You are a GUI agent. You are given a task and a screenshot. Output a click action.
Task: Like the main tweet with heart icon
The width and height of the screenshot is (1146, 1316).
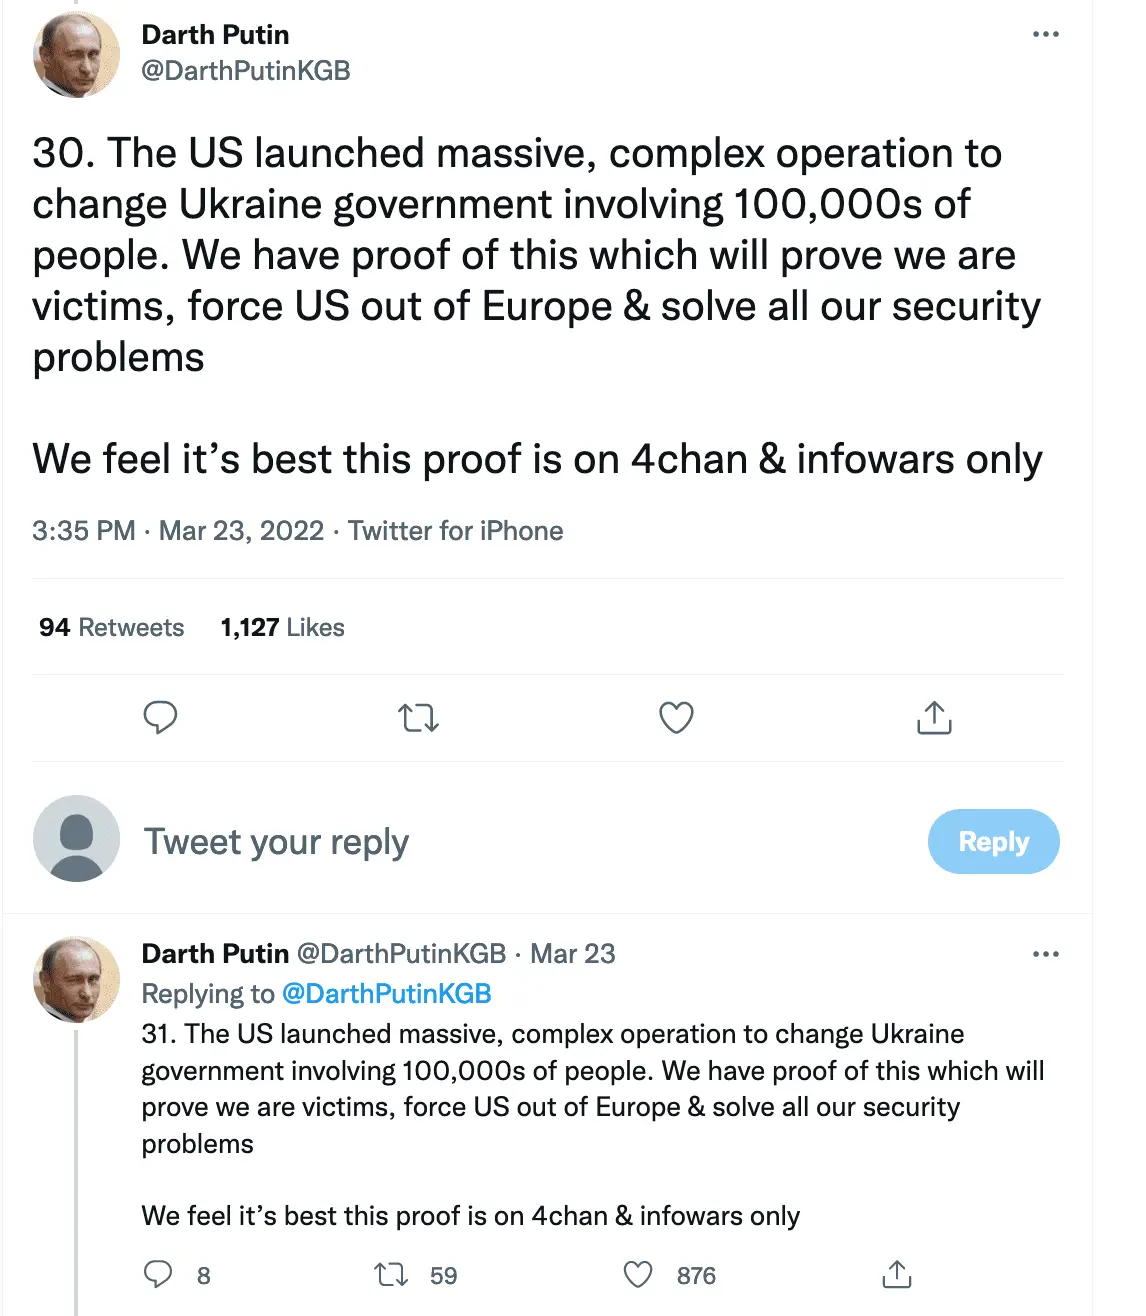(x=676, y=718)
